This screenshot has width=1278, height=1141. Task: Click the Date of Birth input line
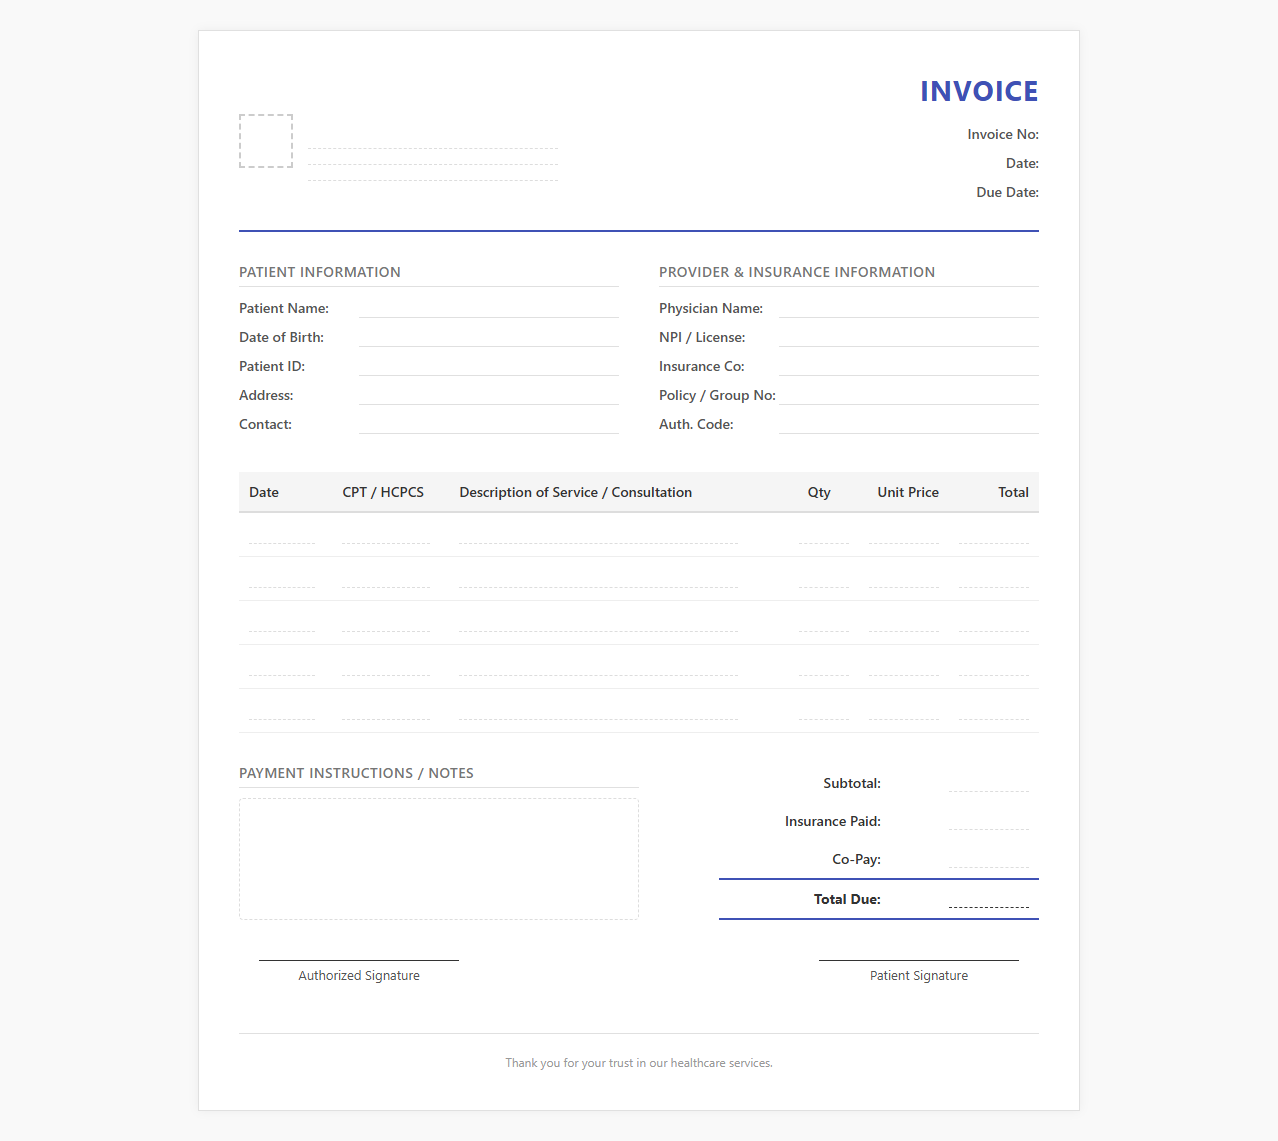click(x=489, y=337)
